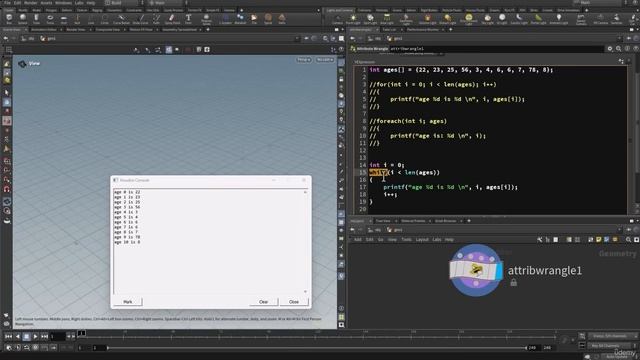Screen dimensions: 640x360
Task: Add a Point Light from shelf
Action: tap(353, 19)
